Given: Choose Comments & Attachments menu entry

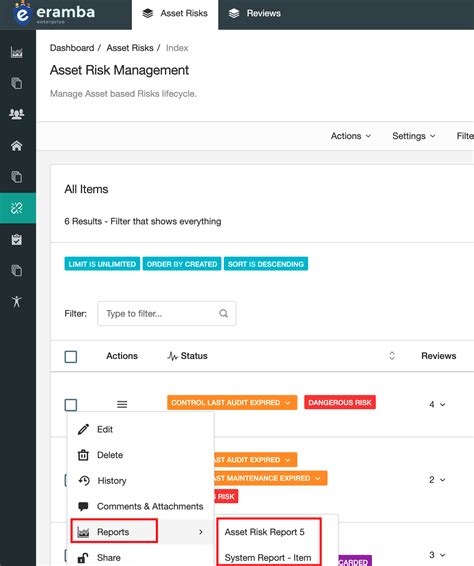Looking at the screenshot, I should click(x=141, y=506).
